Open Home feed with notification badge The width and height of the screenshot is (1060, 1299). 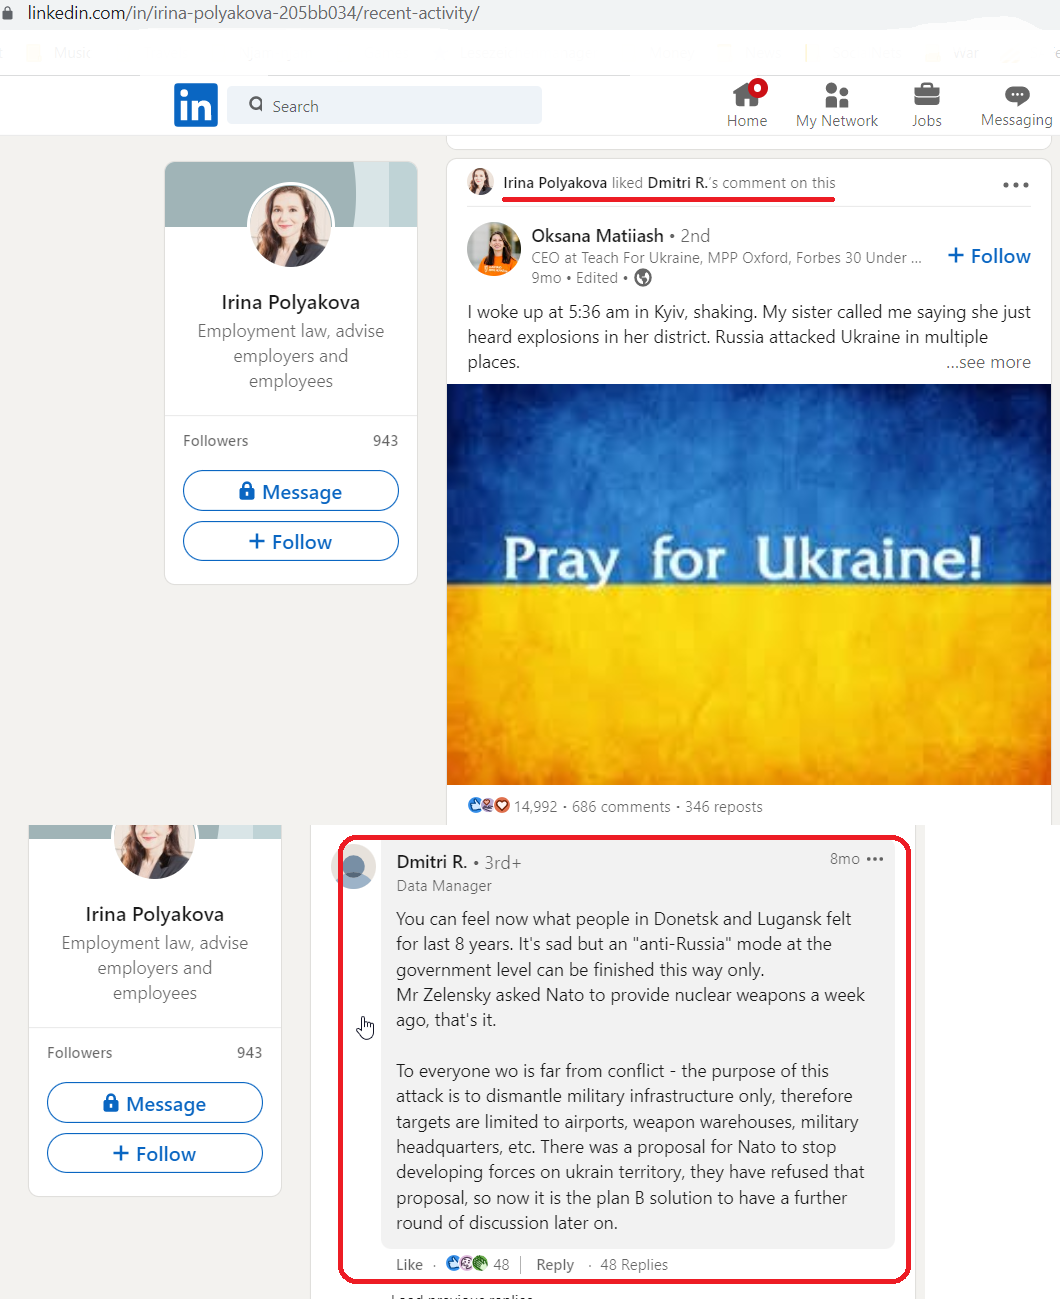[747, 105]
